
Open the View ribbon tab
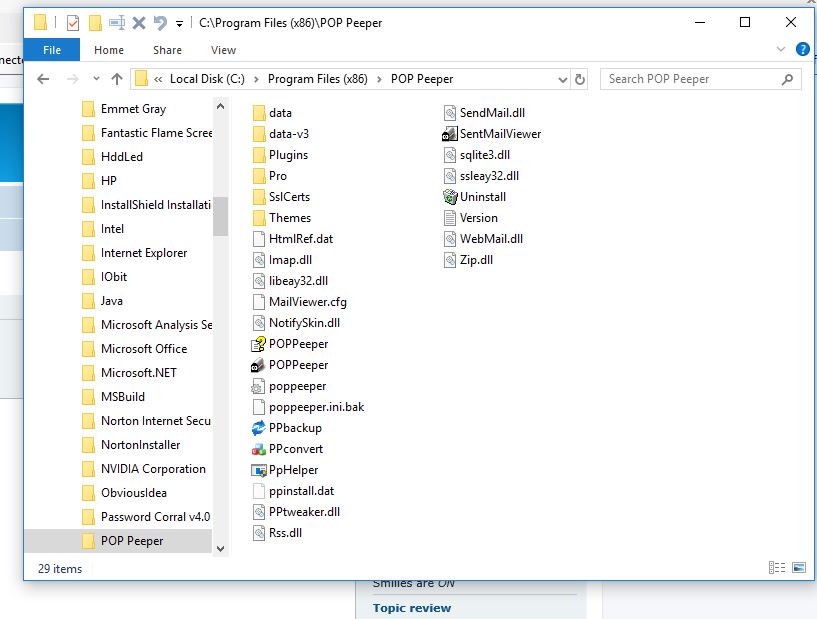click(224, 50)
